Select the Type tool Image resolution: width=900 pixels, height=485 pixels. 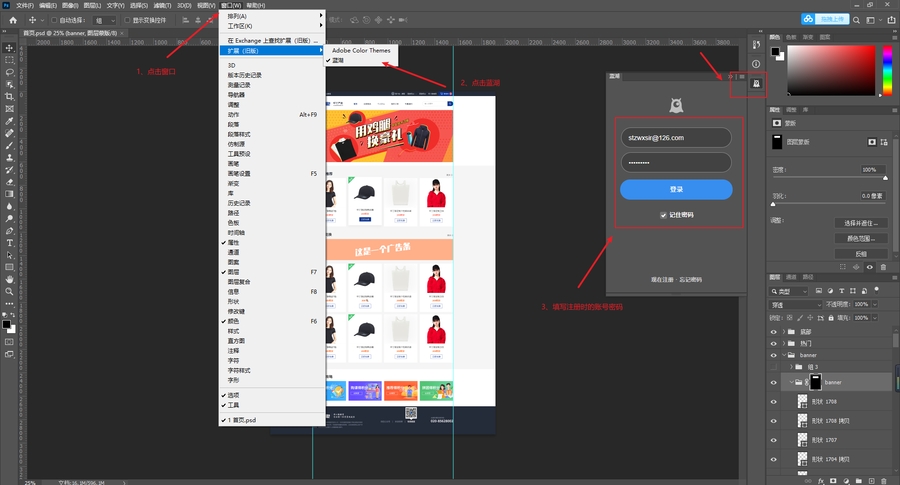pyautogui.click(x=9, y=242)
